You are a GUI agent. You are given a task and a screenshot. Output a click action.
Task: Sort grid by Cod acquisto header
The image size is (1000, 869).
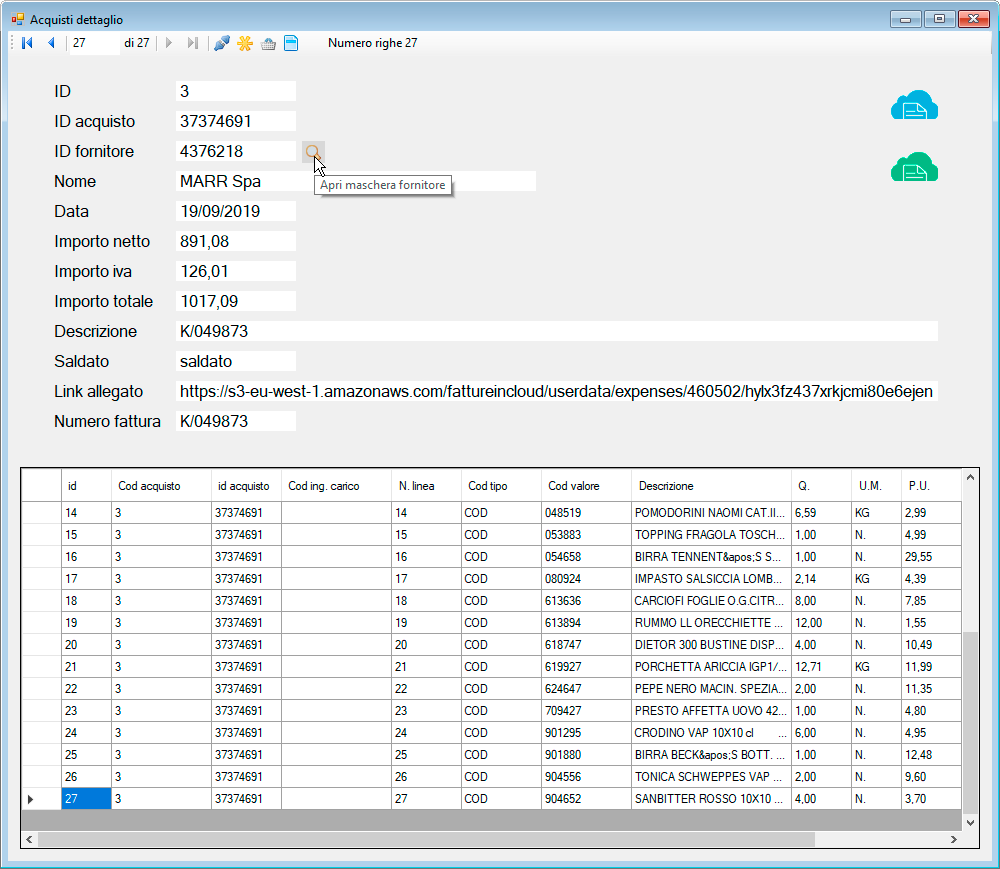click(x=161, y=486)
